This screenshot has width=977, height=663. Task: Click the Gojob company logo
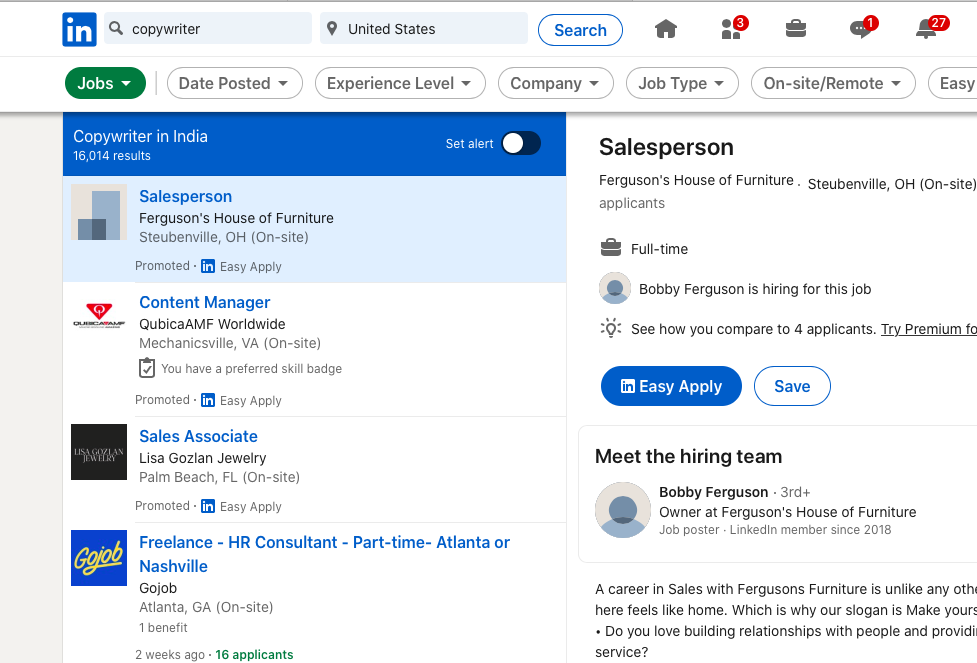[99, 558]
